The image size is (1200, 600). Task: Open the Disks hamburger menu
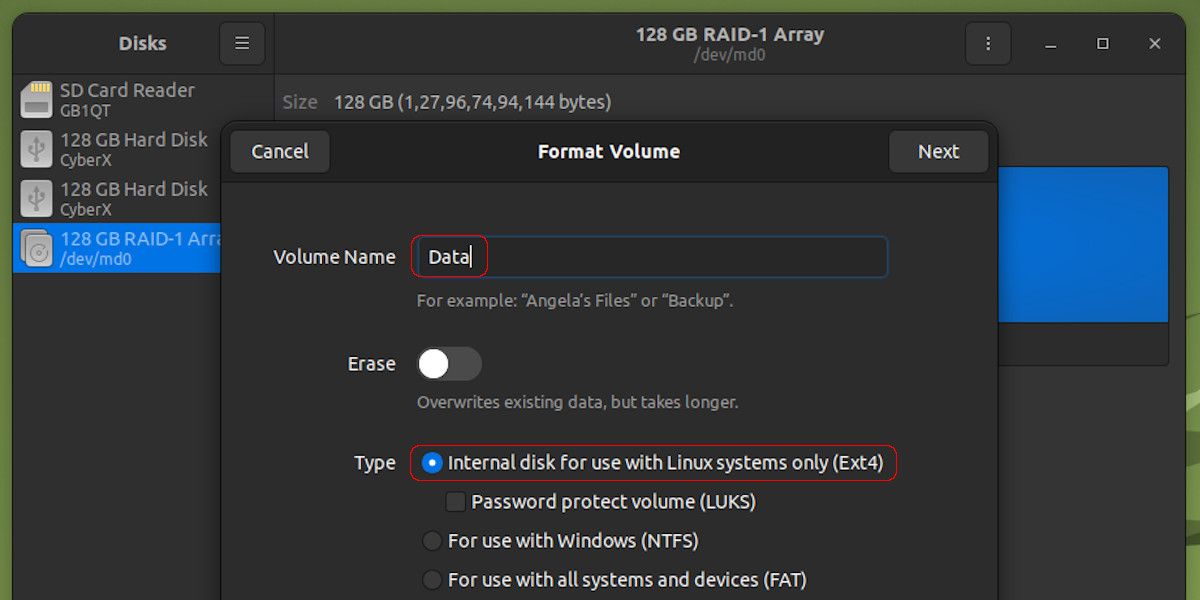(x=242, y=43)
